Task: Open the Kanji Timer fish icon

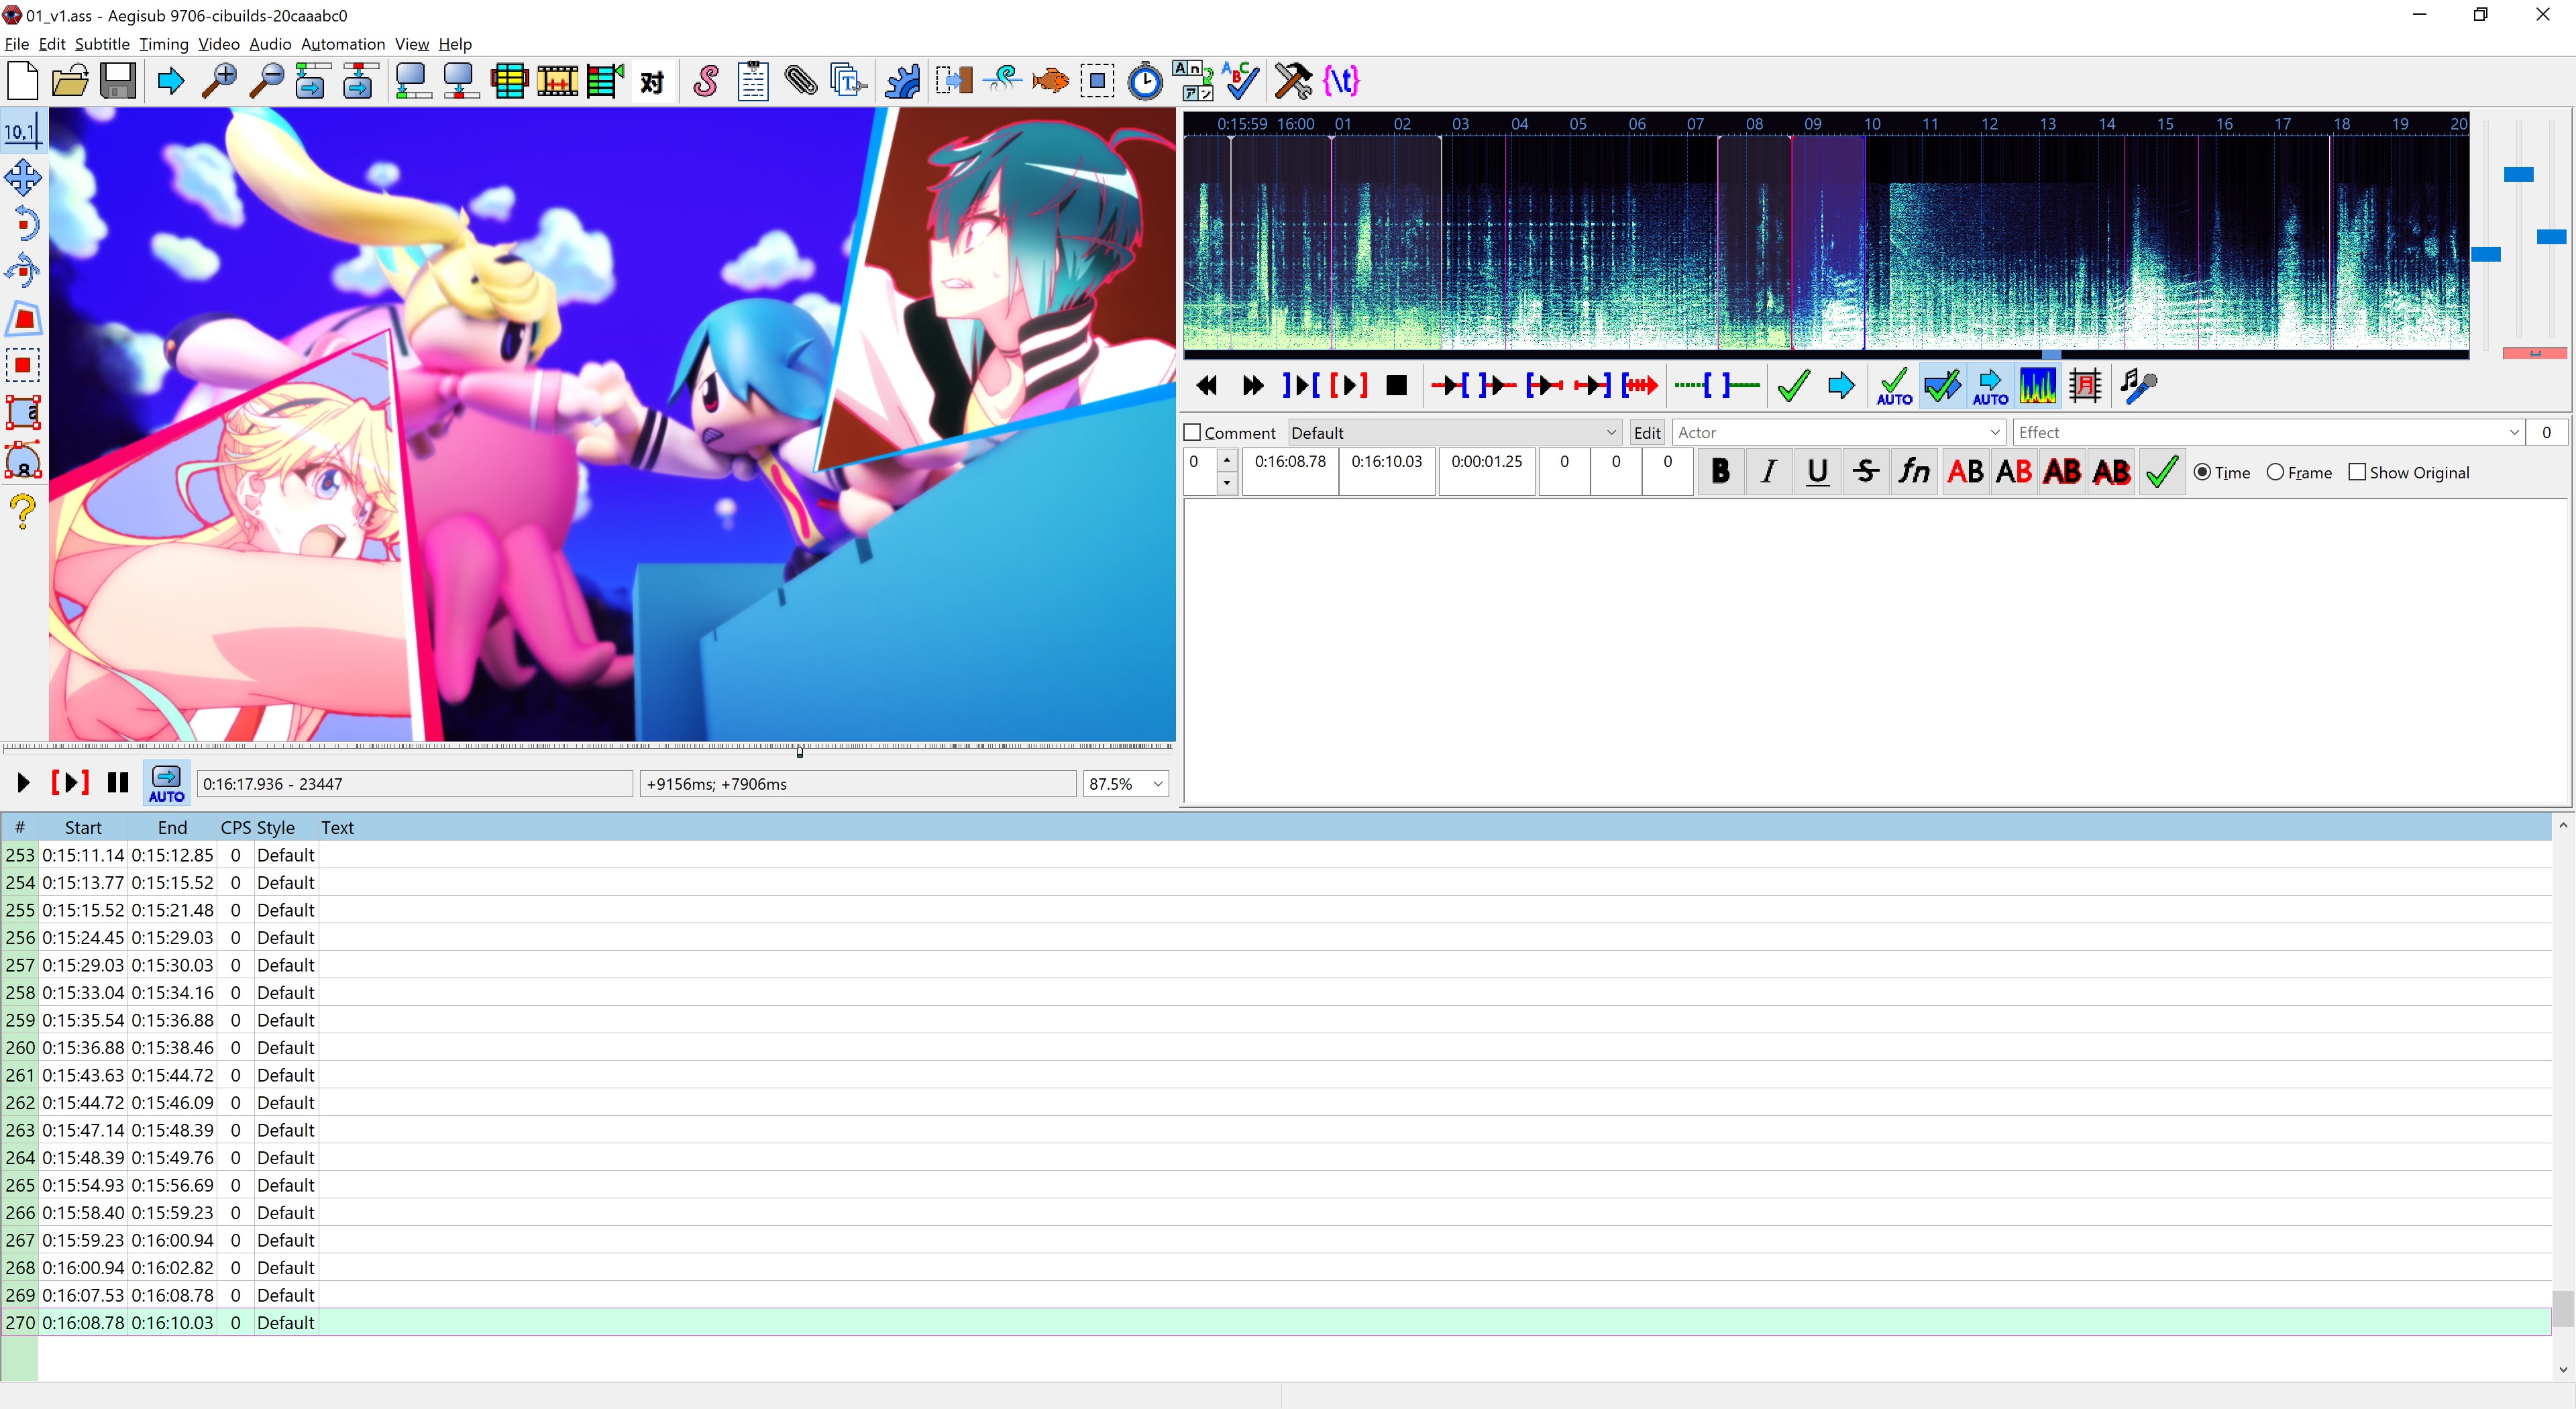Action: point(1049,81)
